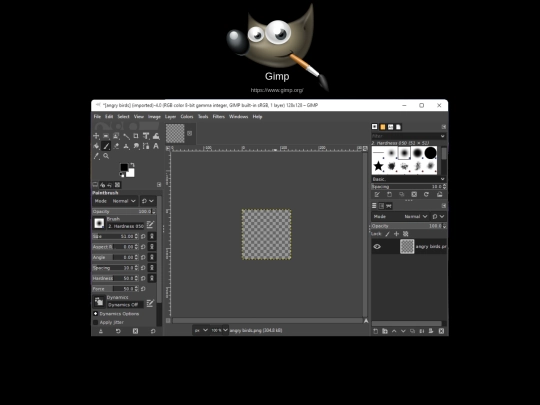Delete the layer using the bottom-right icon

(x=441, y=331)
